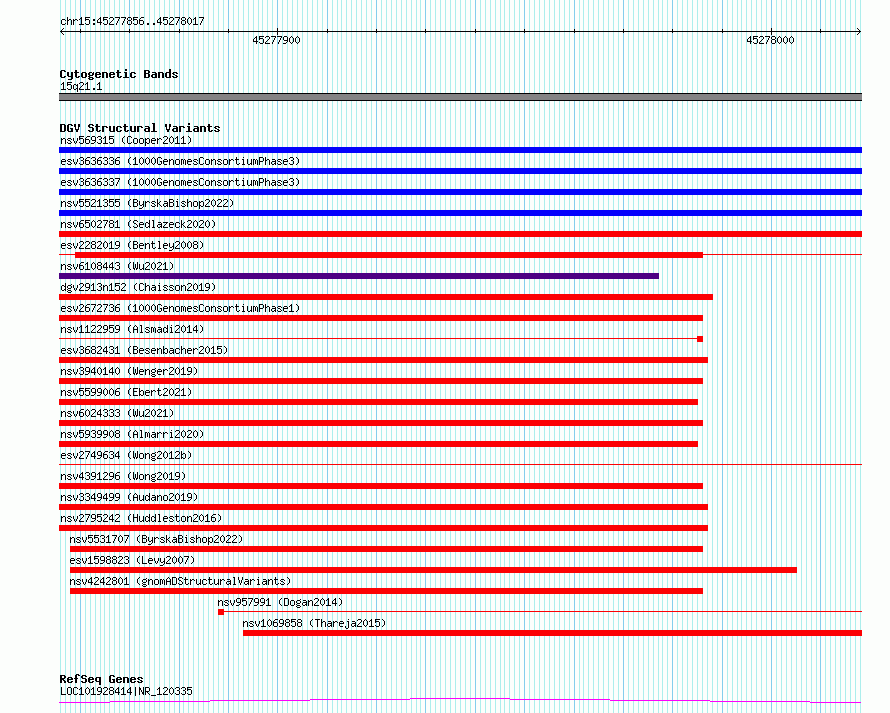Click the nsv4242801 (gnomADStructuralVariants) label
Screen dimensions: 890x713
pos(180,581)
